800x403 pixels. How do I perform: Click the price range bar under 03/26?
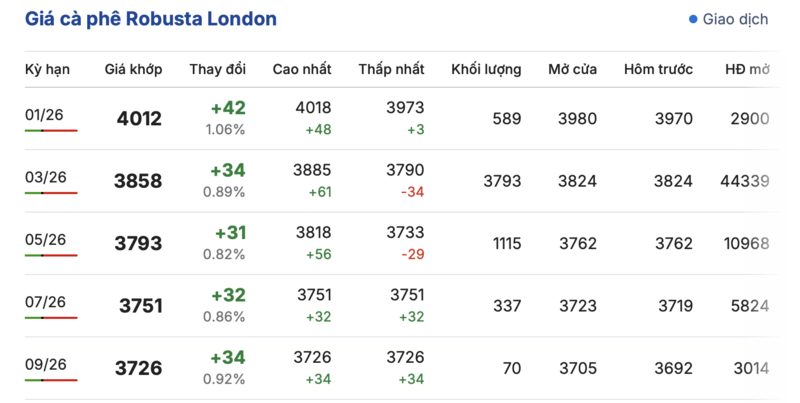click(x=51, y=193)
